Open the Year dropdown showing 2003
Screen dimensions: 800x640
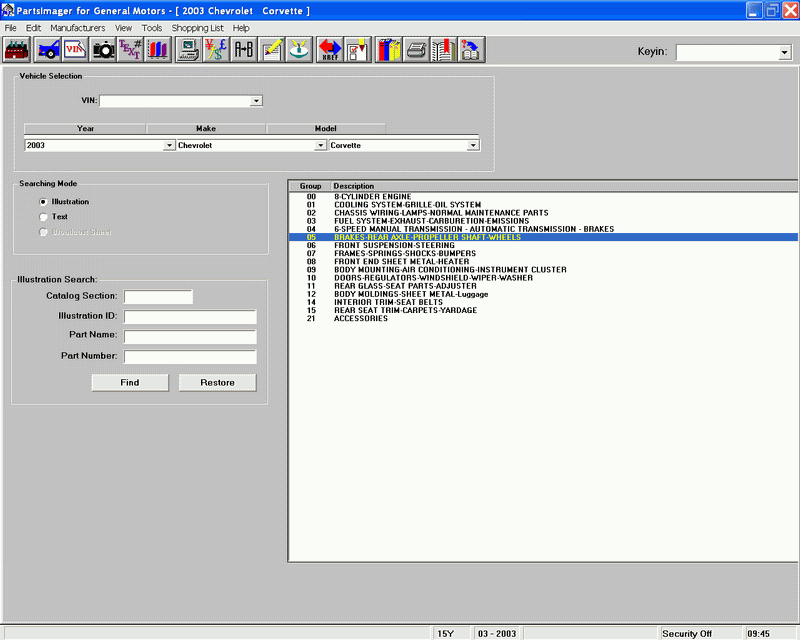coord(169,145)
